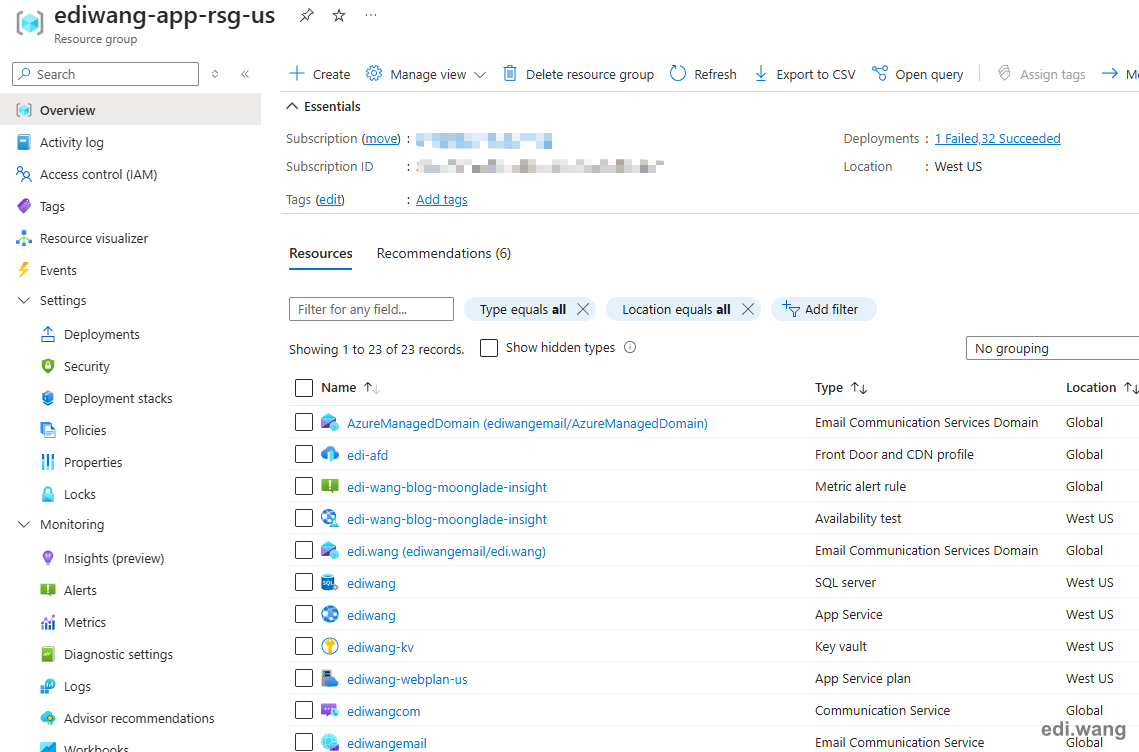The image size is (1139, 752).
Task: Click the Tags edit link
Action: point(331,200)
